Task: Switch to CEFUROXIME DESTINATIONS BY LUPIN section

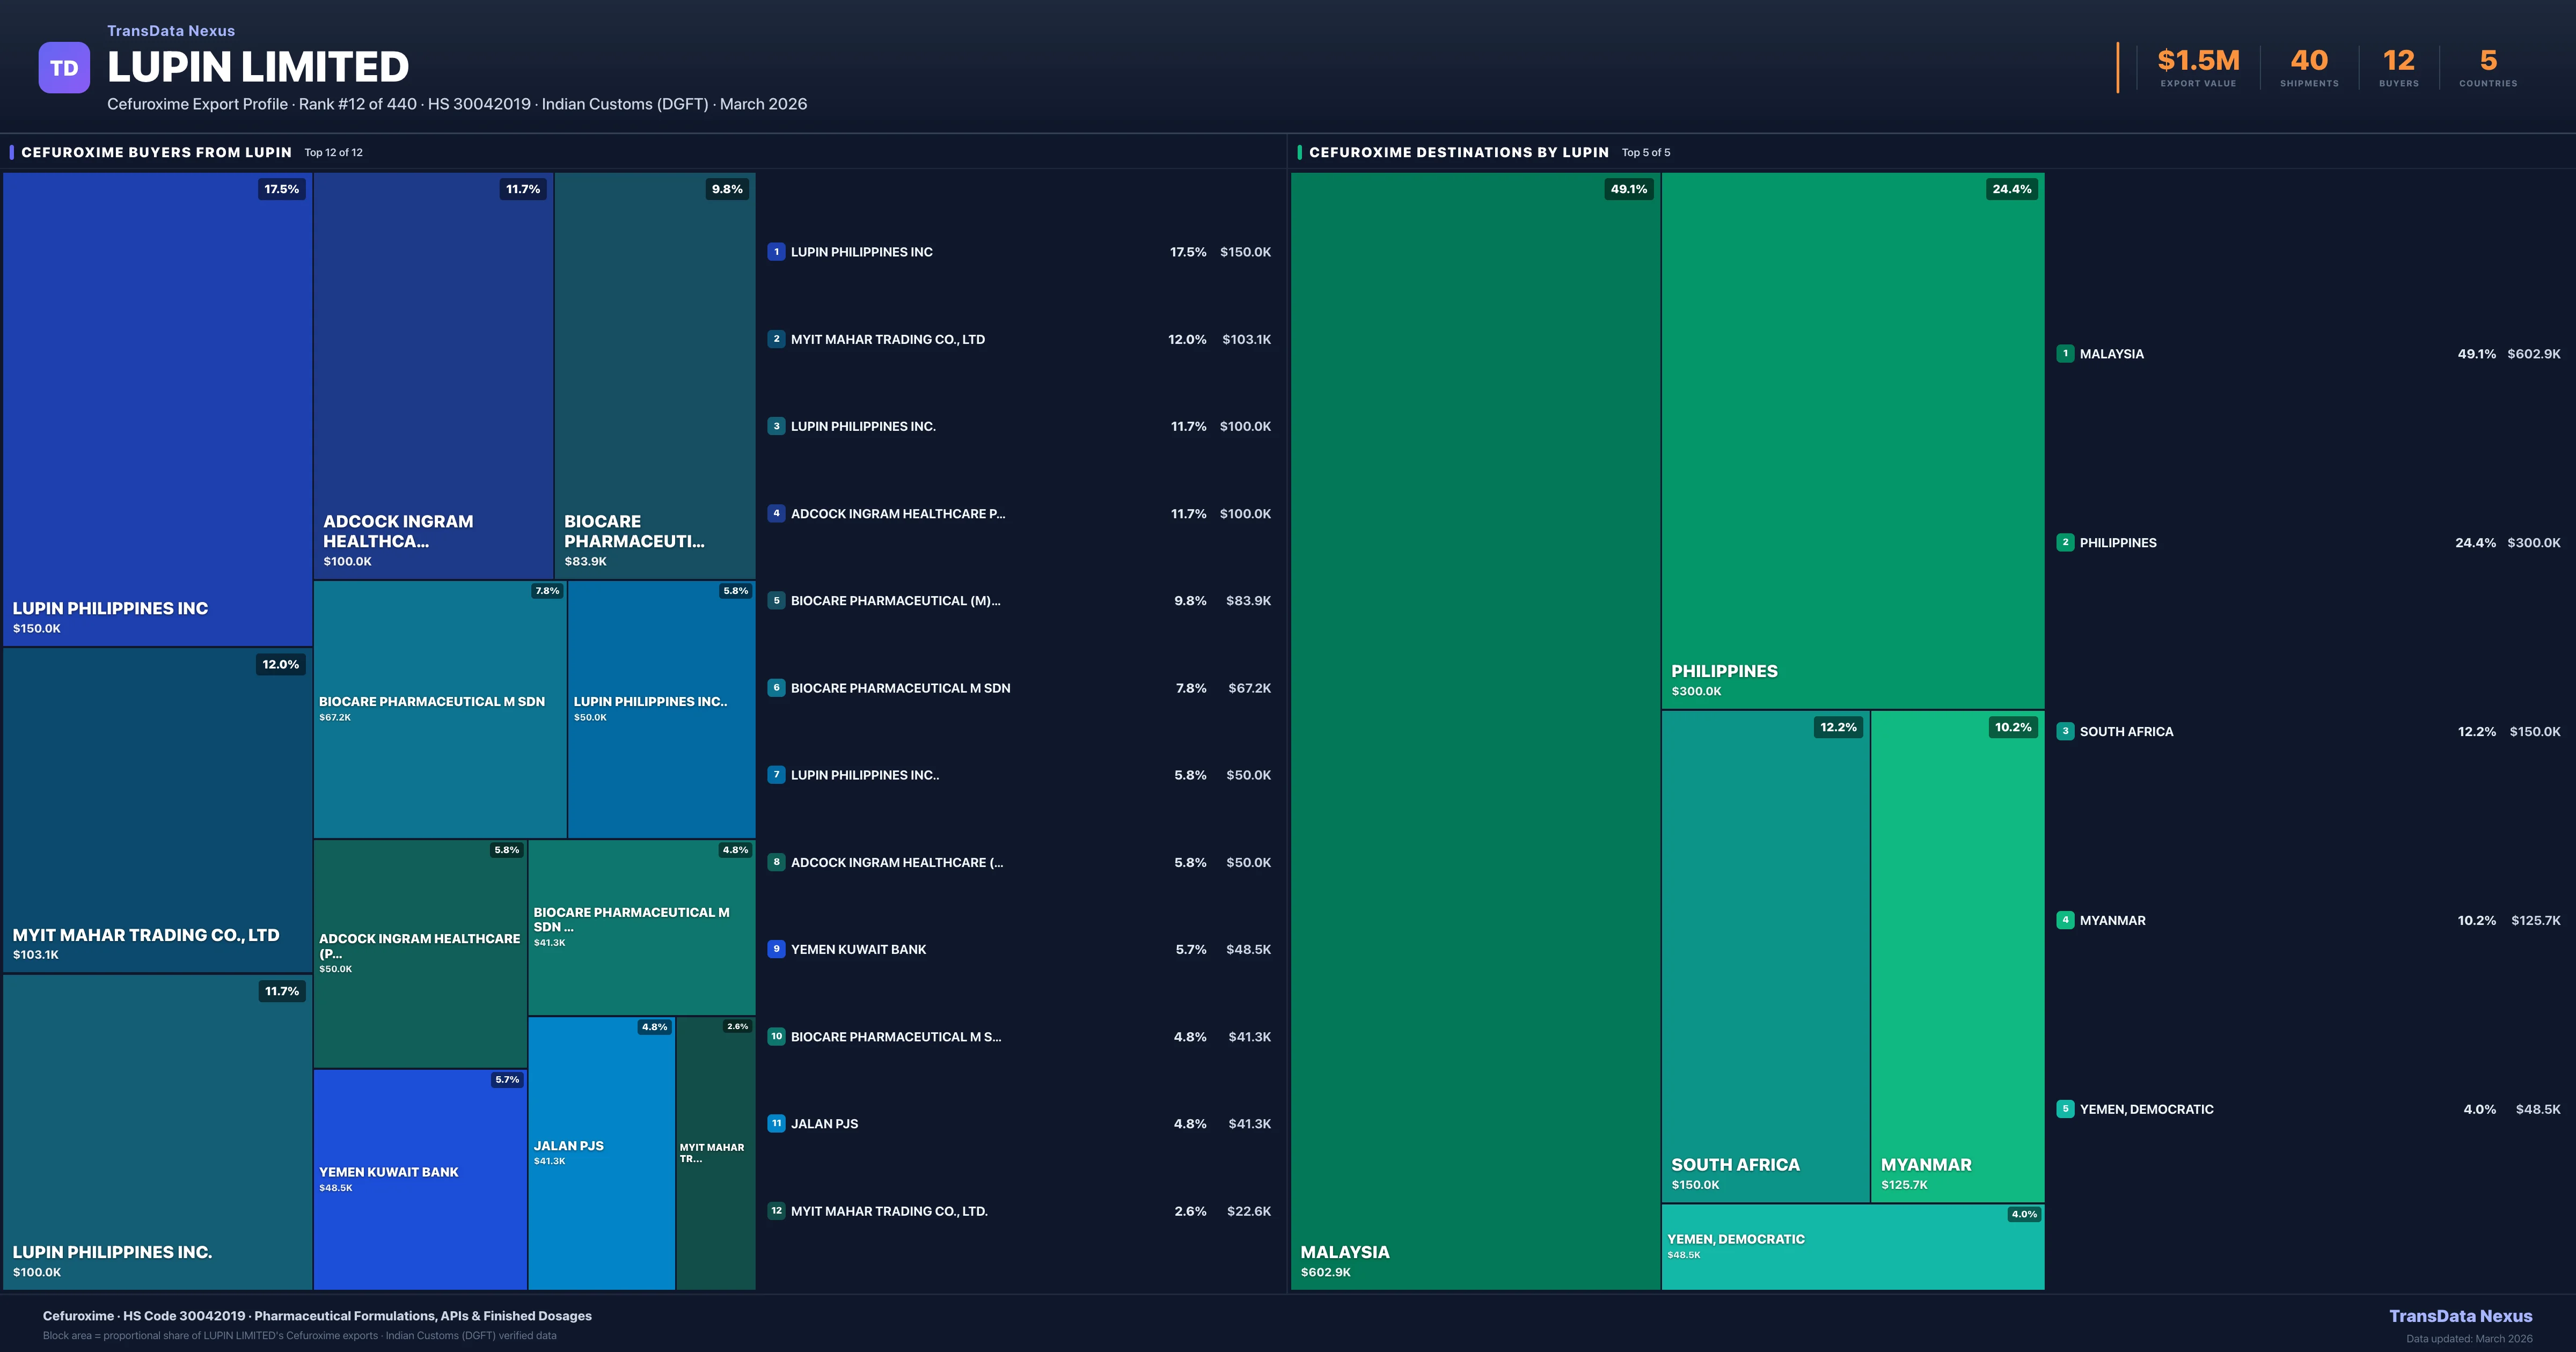Action: pyautogui.click(x=1459, y=152)
